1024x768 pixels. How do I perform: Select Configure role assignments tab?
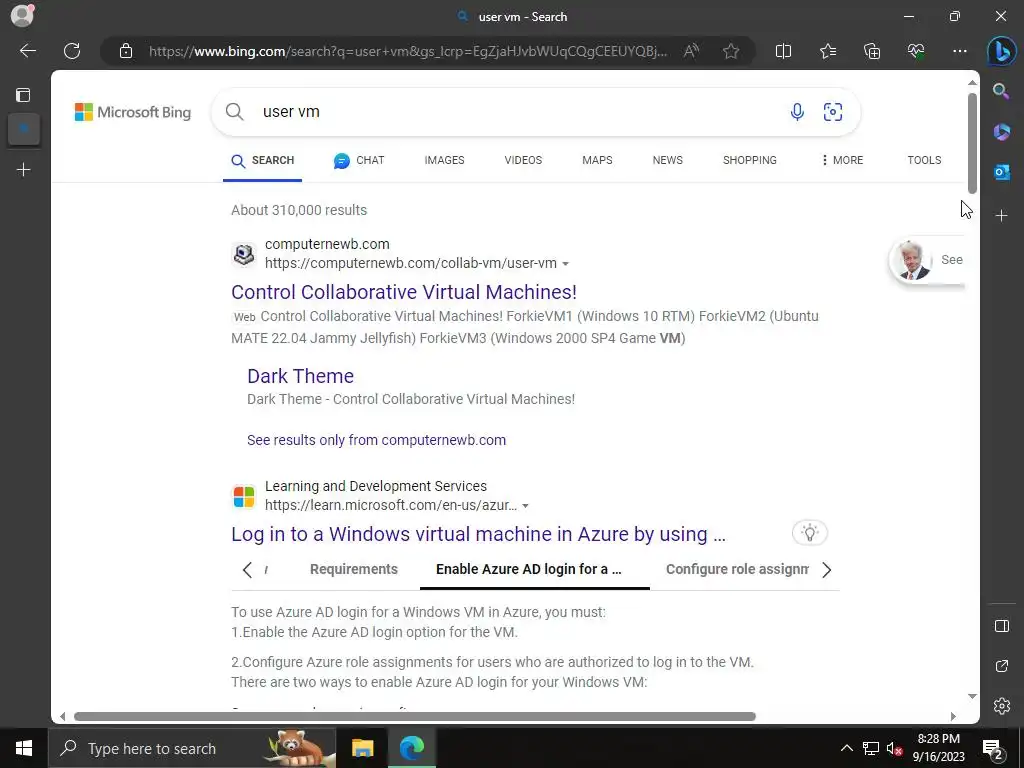coord(737,569)
